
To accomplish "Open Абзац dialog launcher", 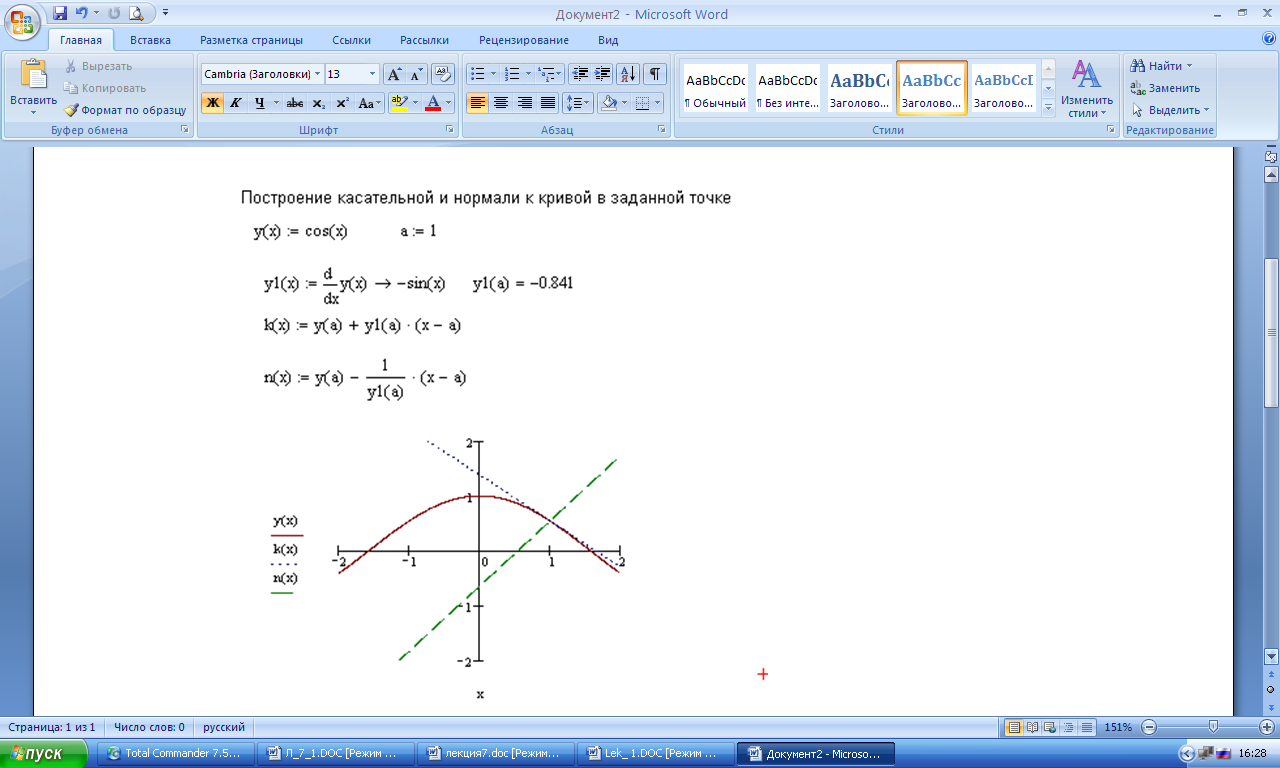I will pos(662,130).
